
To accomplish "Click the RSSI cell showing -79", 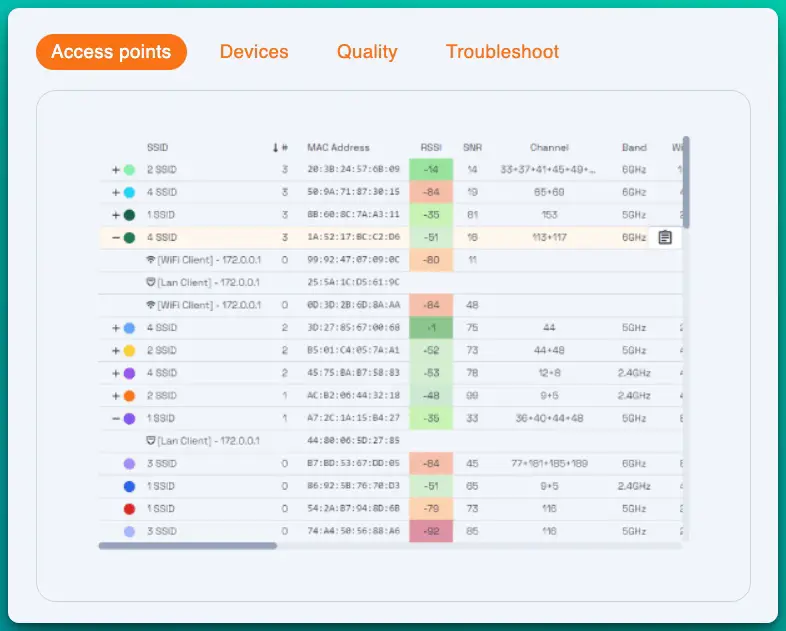I will tap(431, 509).
